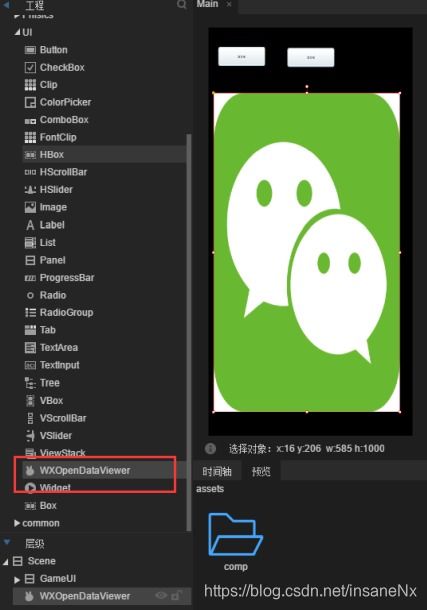Screen dimensions: 427x610
Task: Open the 预览 tab
Action: (261, 472)
